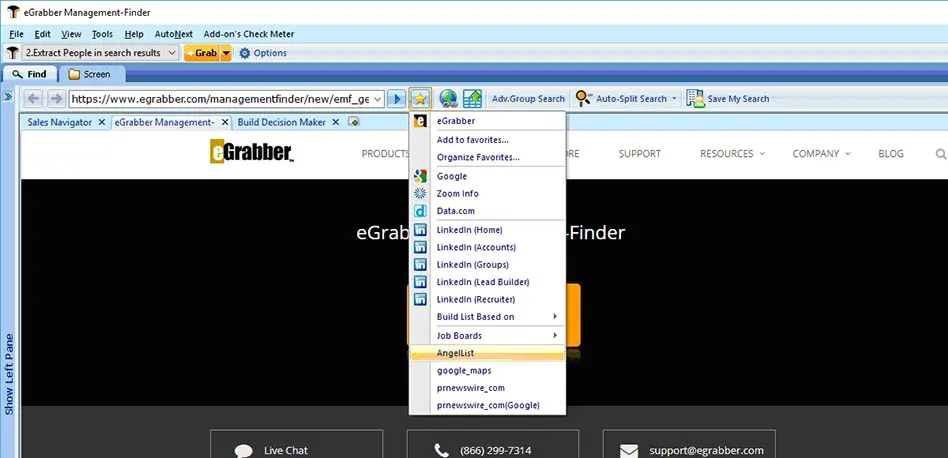Viewport: 948px width, 458px height.
Task: Open the Extract People task dropdown
Action: [172, 53]
